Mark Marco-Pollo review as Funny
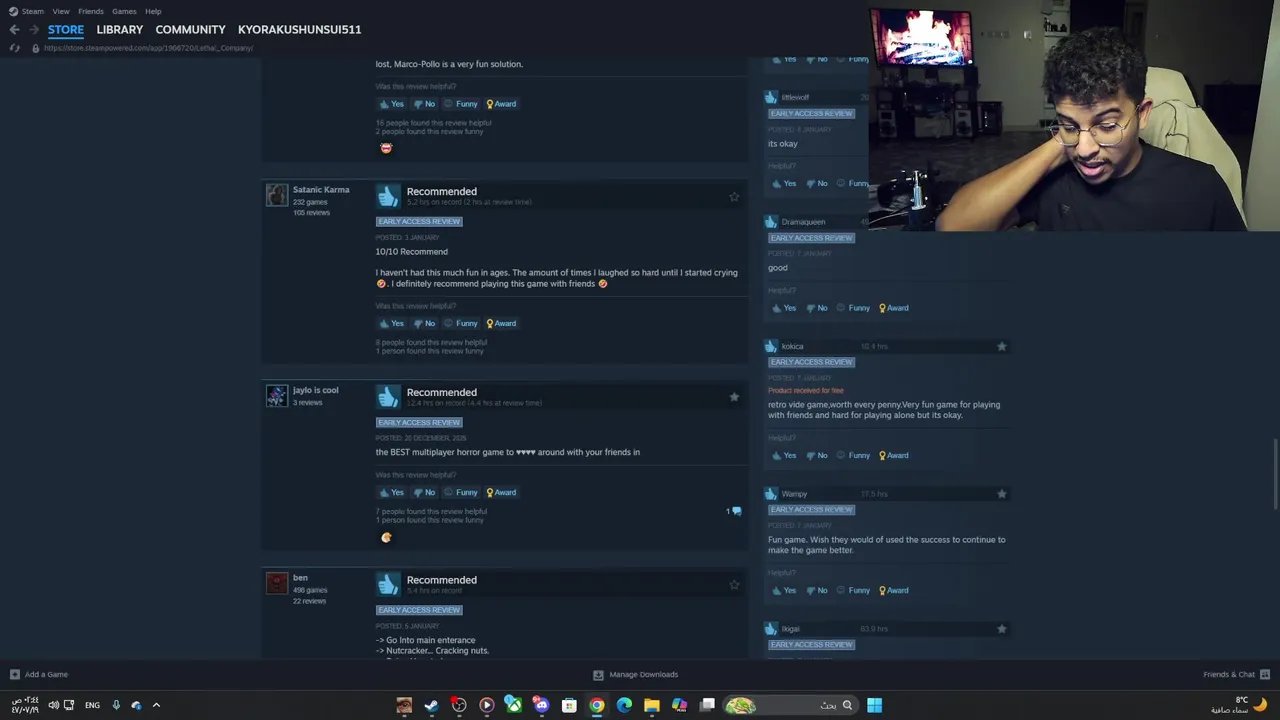The image size is (1280, 720). [x=461, y=104]
